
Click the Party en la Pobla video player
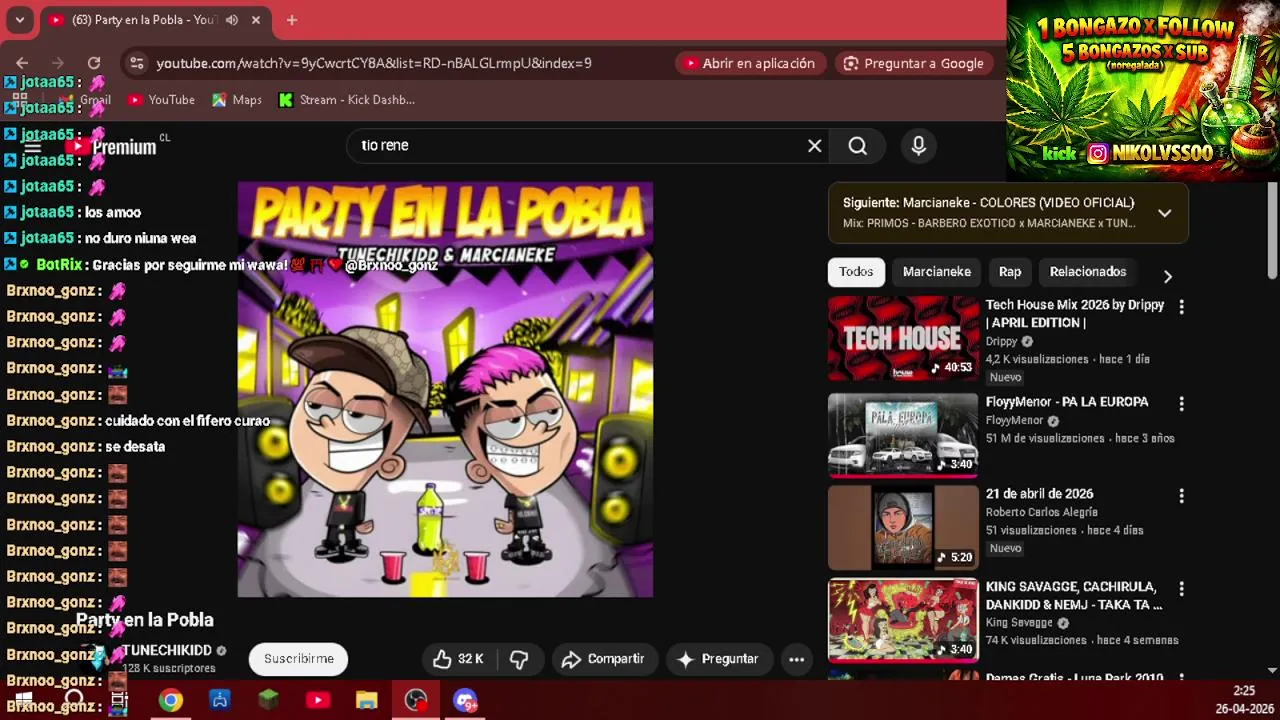click(445, 390)
